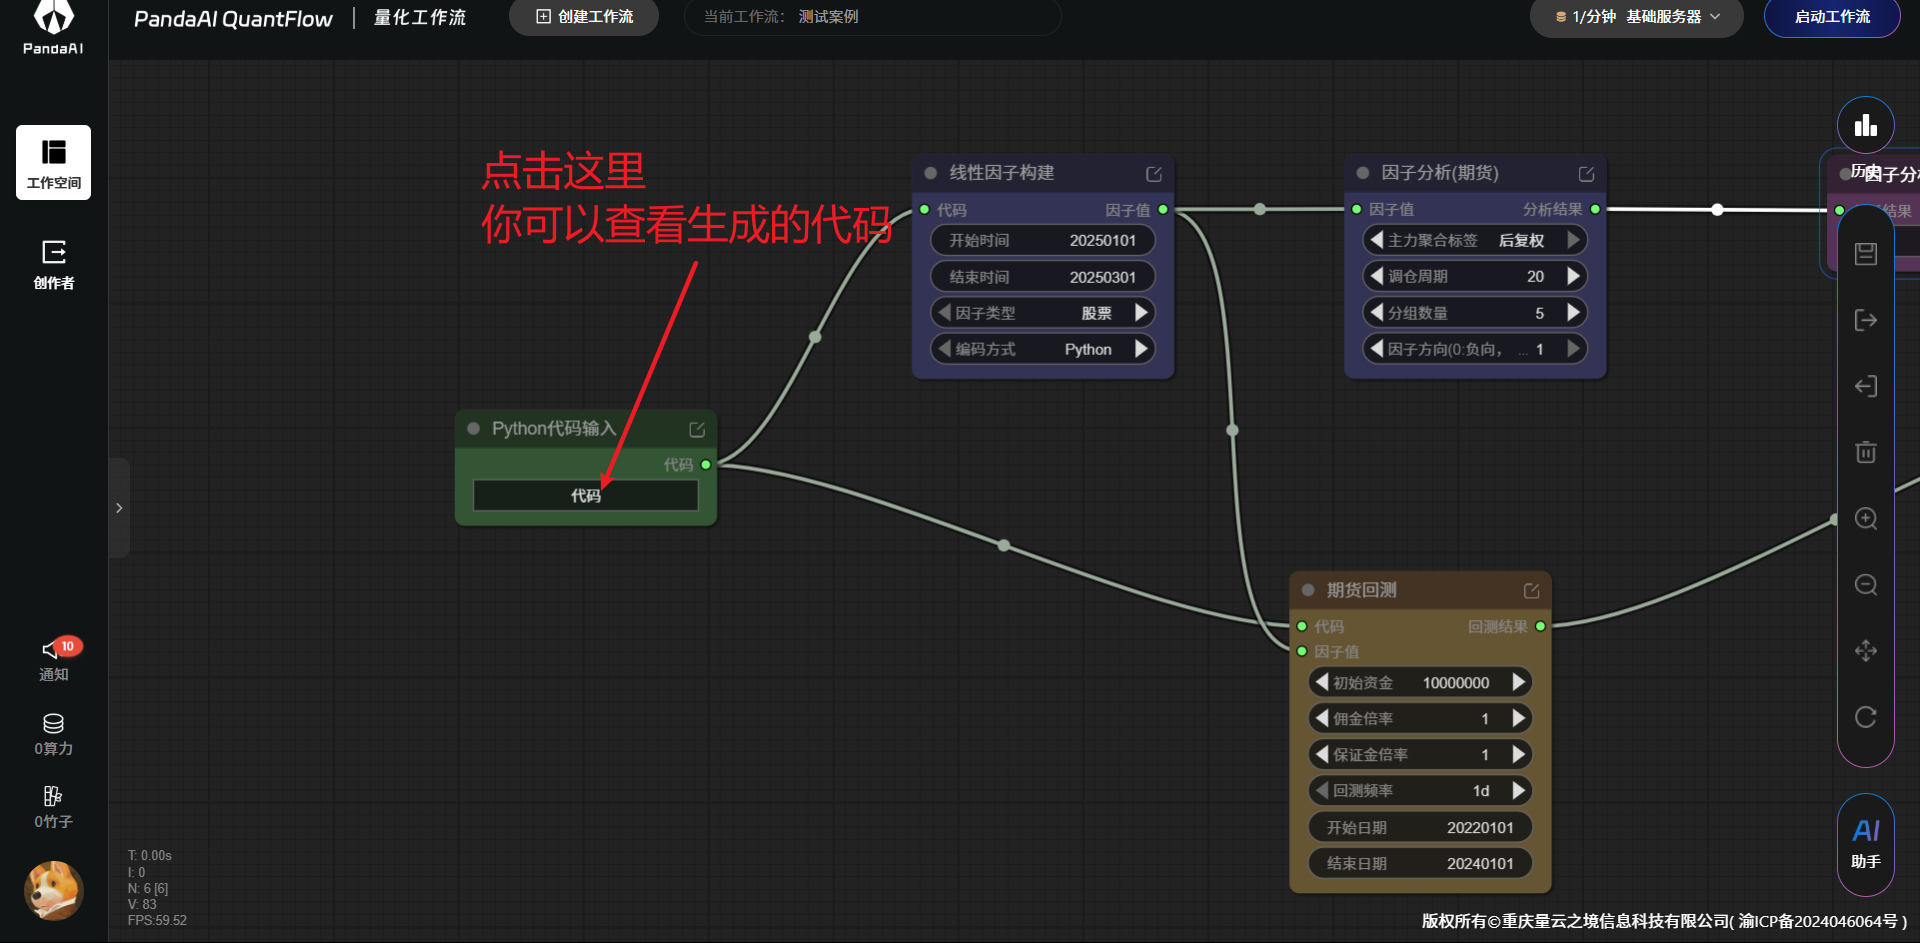The image size is (1920, 943).
Task: Click the export arrow icon in right toolbar
Action: click(1866, 320)
